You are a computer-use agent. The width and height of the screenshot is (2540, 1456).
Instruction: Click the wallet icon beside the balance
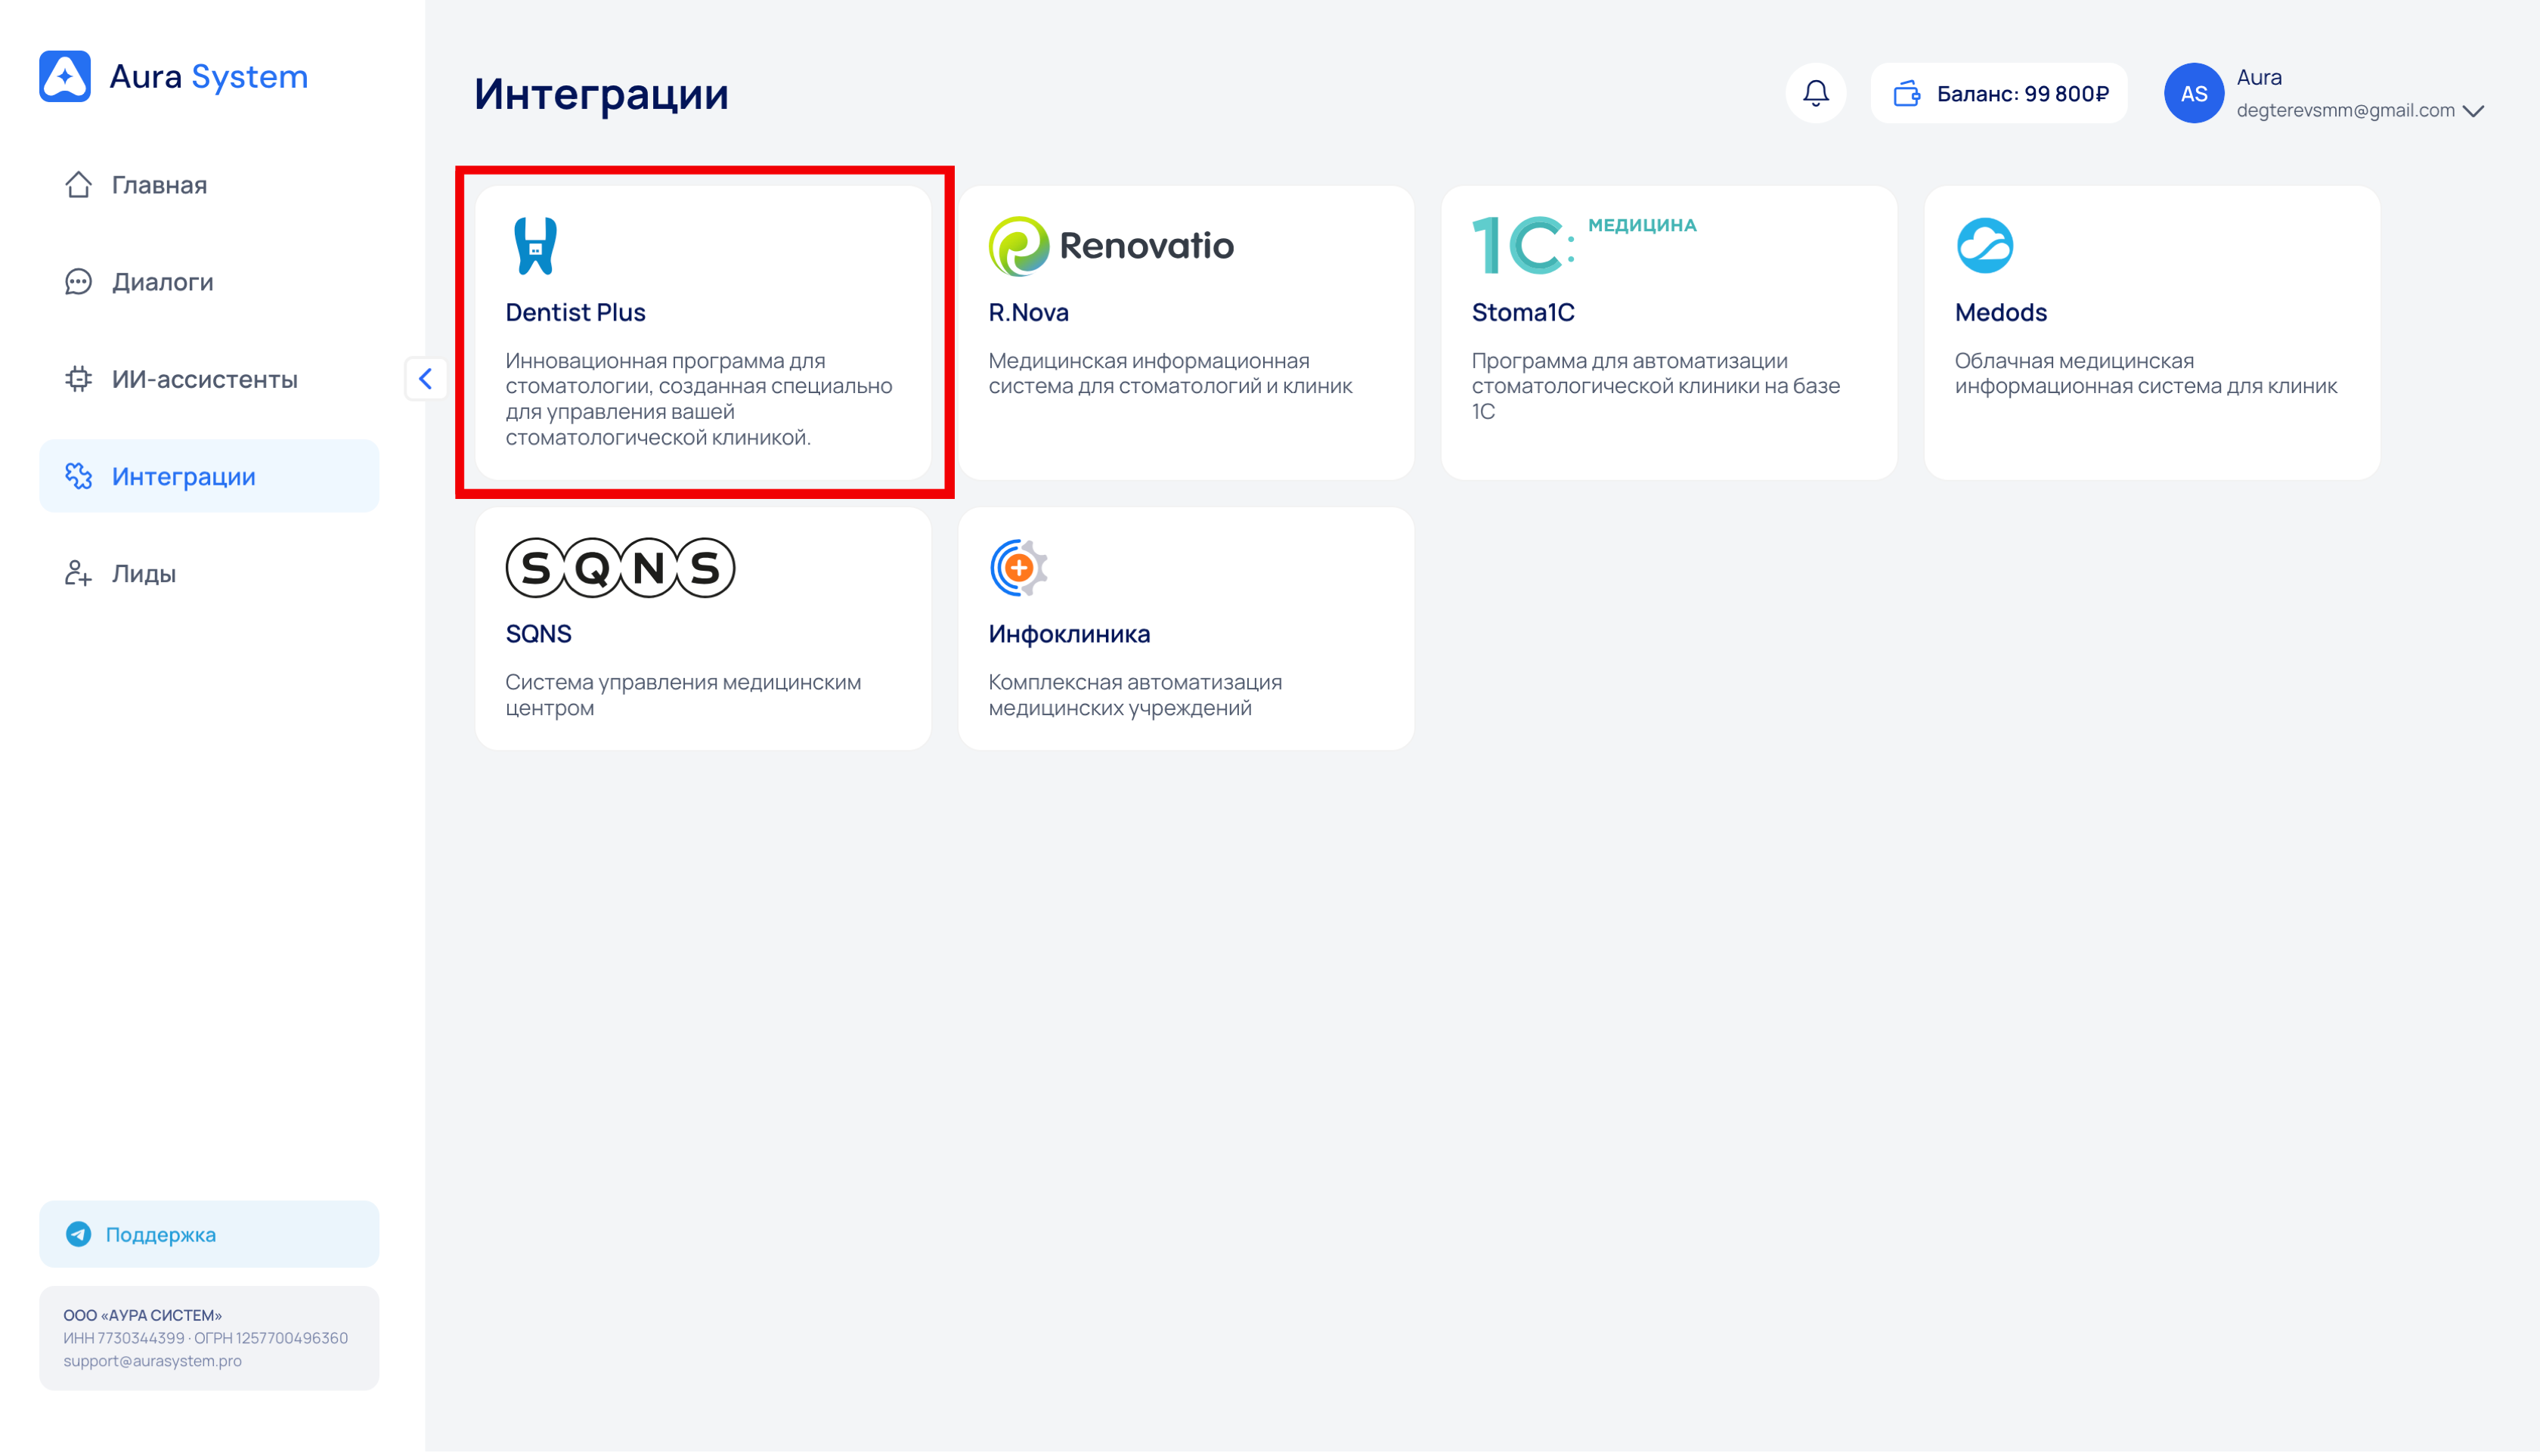click(x=1906, y=94)
